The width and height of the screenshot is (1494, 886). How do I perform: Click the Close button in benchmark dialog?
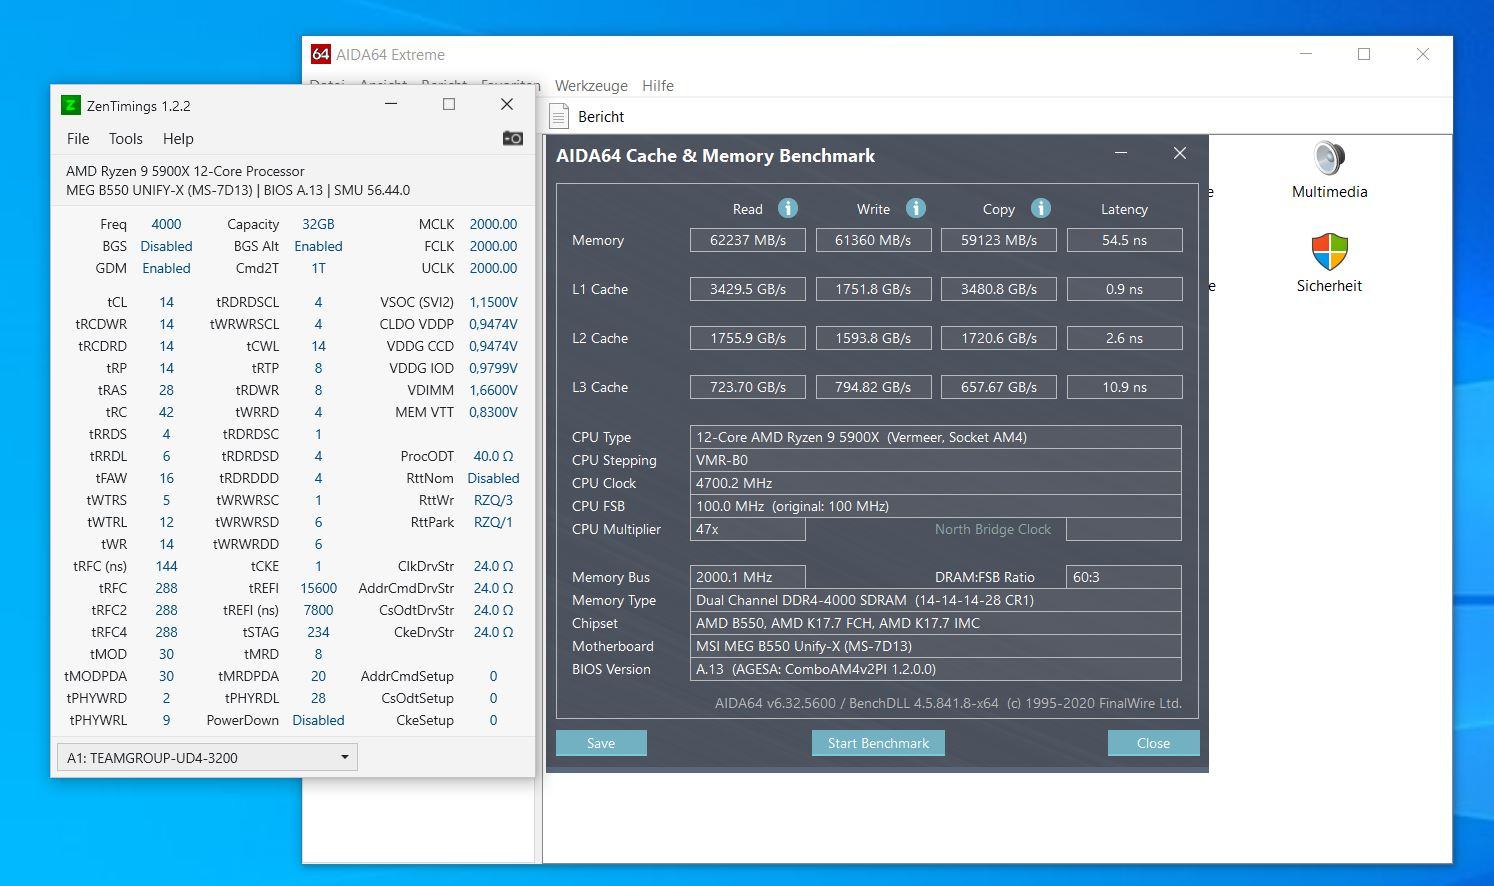(1153, 743)
